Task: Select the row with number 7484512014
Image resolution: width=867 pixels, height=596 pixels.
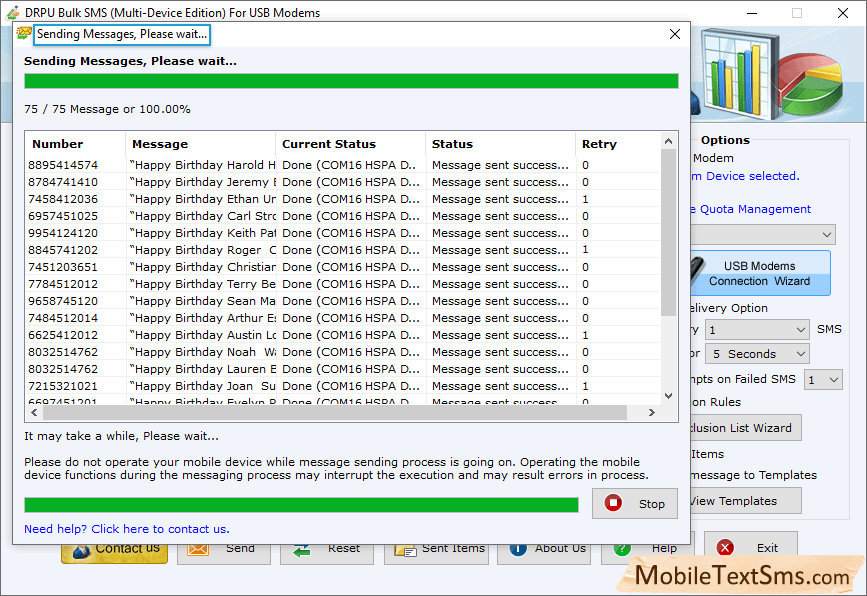Action: pyautogui.click(x=343, y=318)
